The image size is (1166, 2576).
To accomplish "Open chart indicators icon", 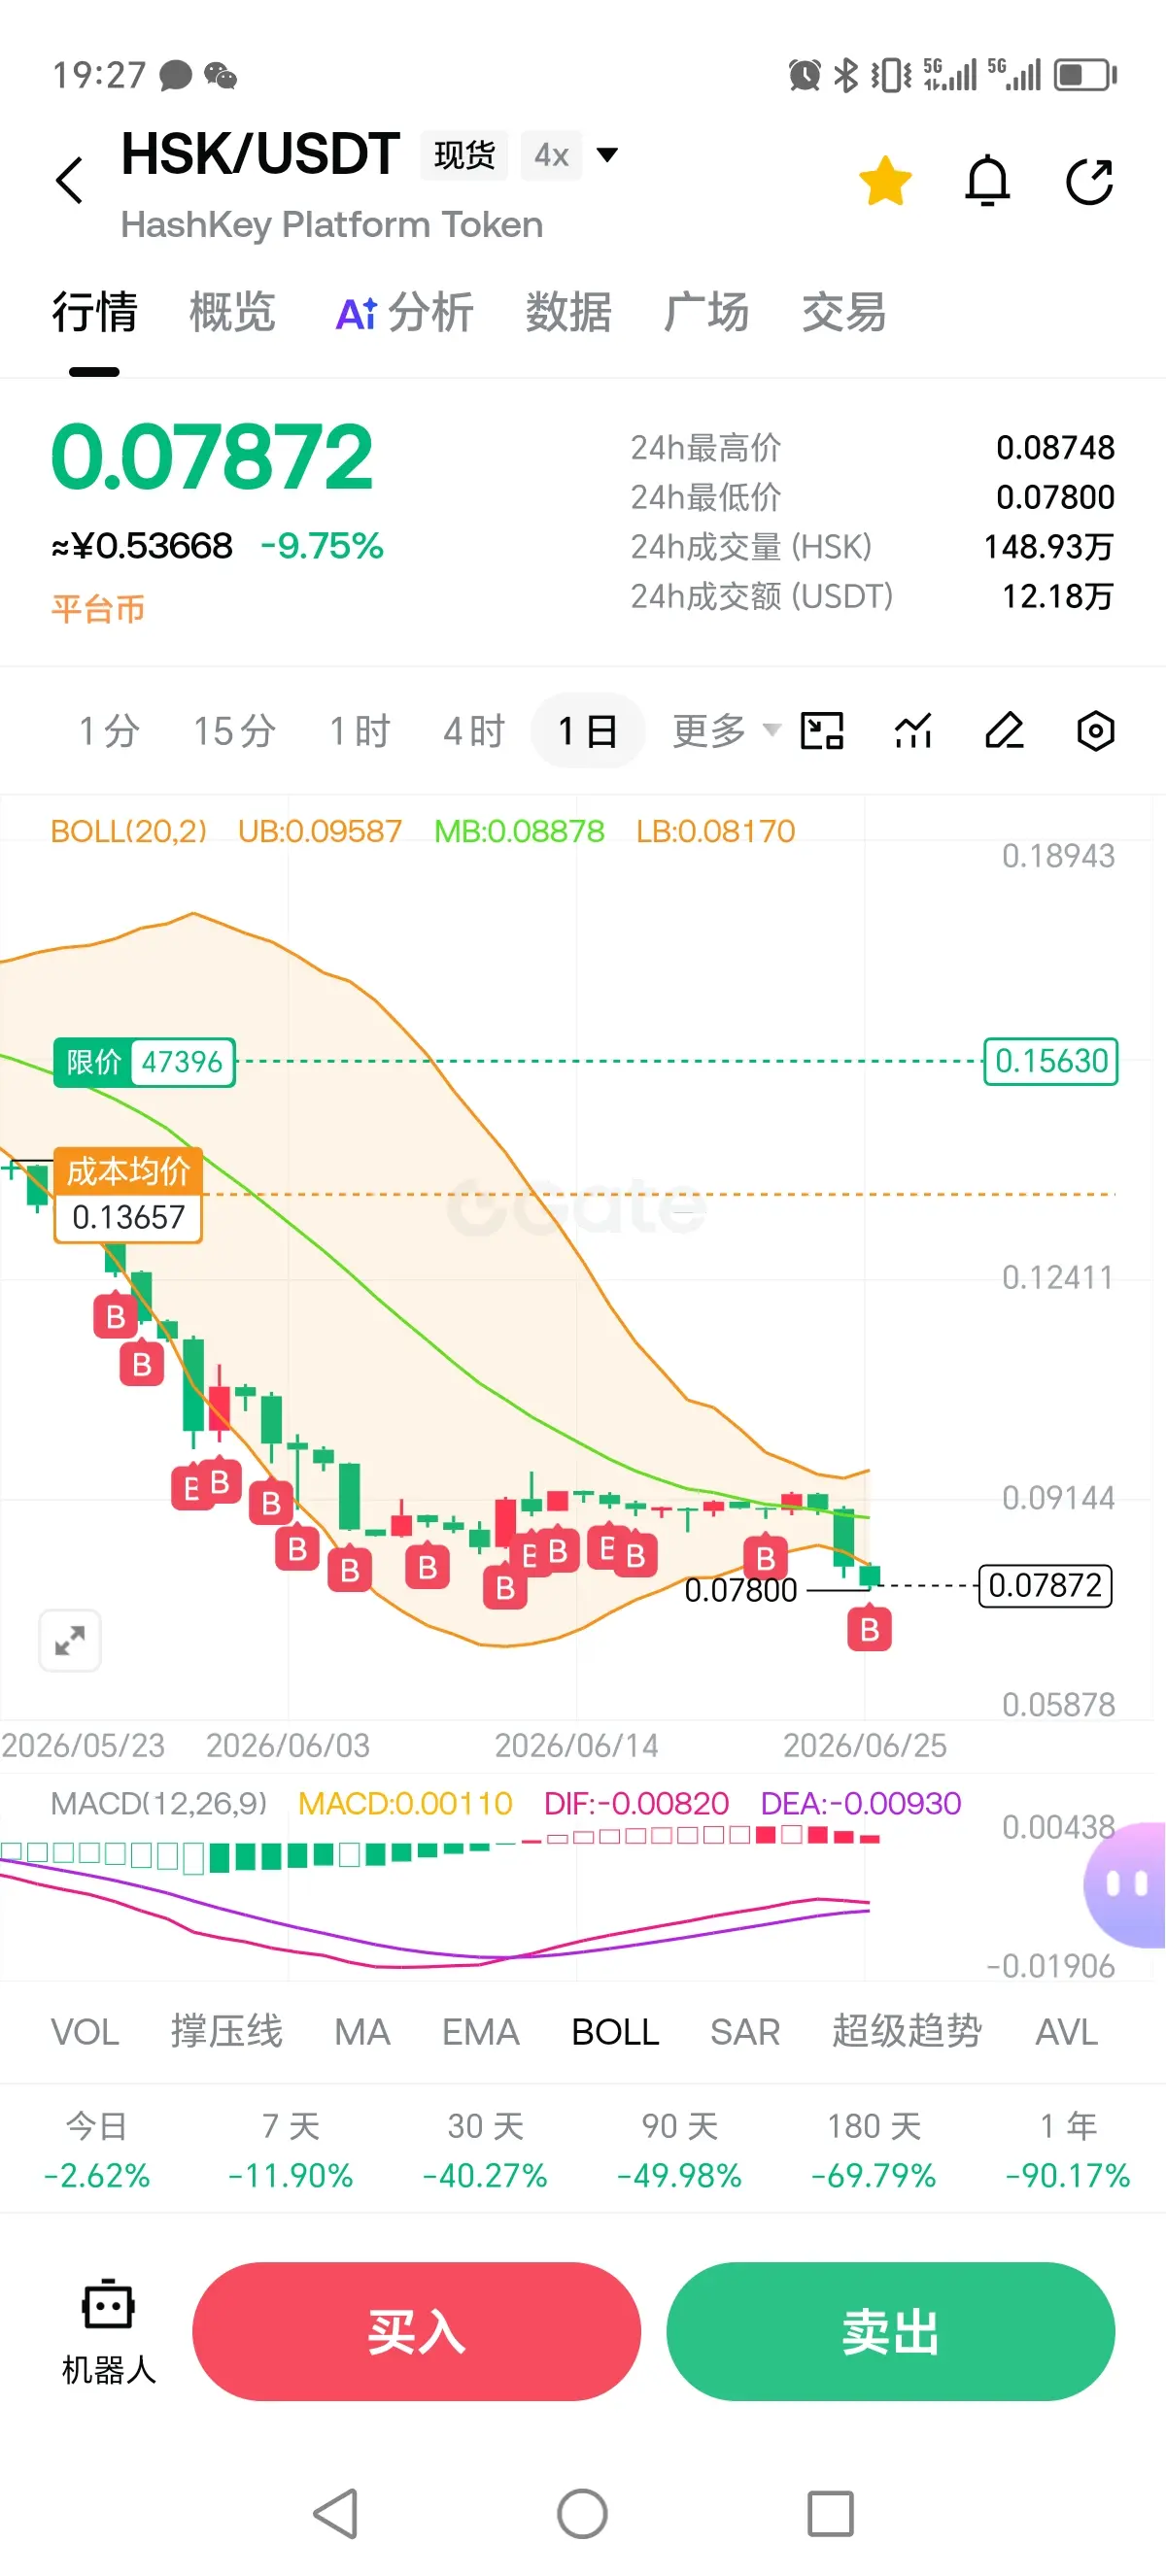I will tap(913, 731).
